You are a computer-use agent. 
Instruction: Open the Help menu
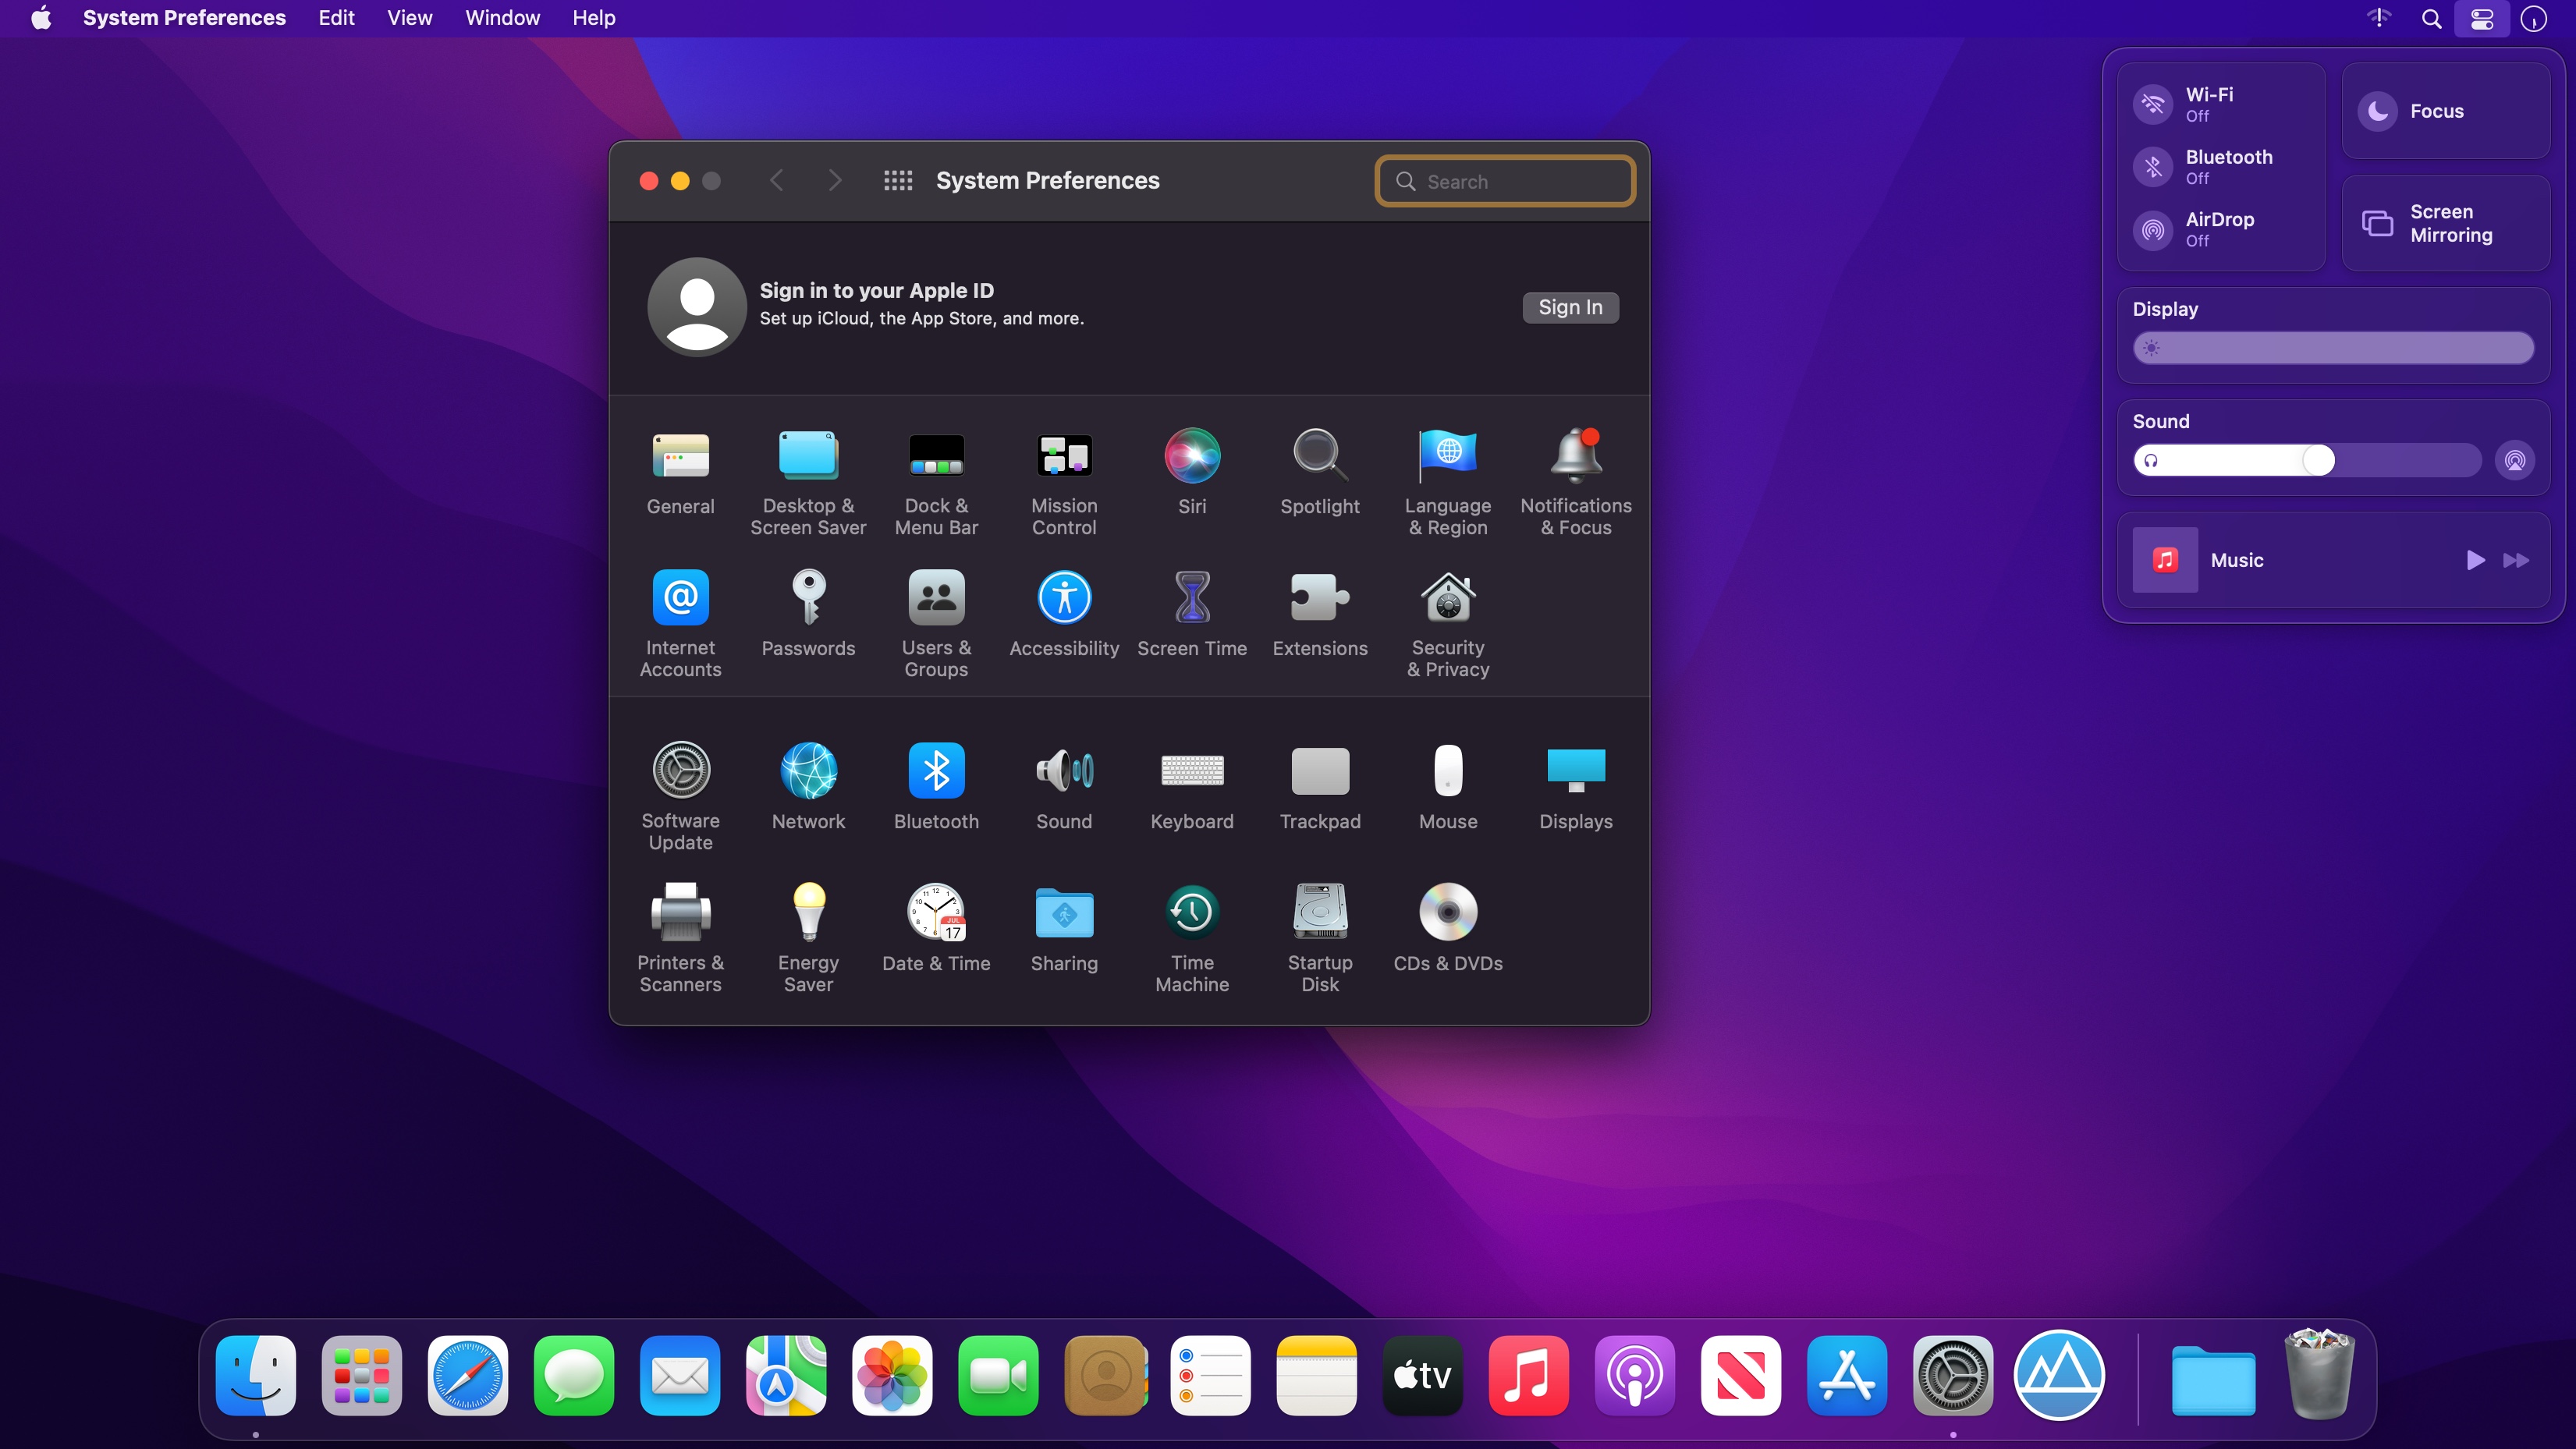click(x=593, y=18)
